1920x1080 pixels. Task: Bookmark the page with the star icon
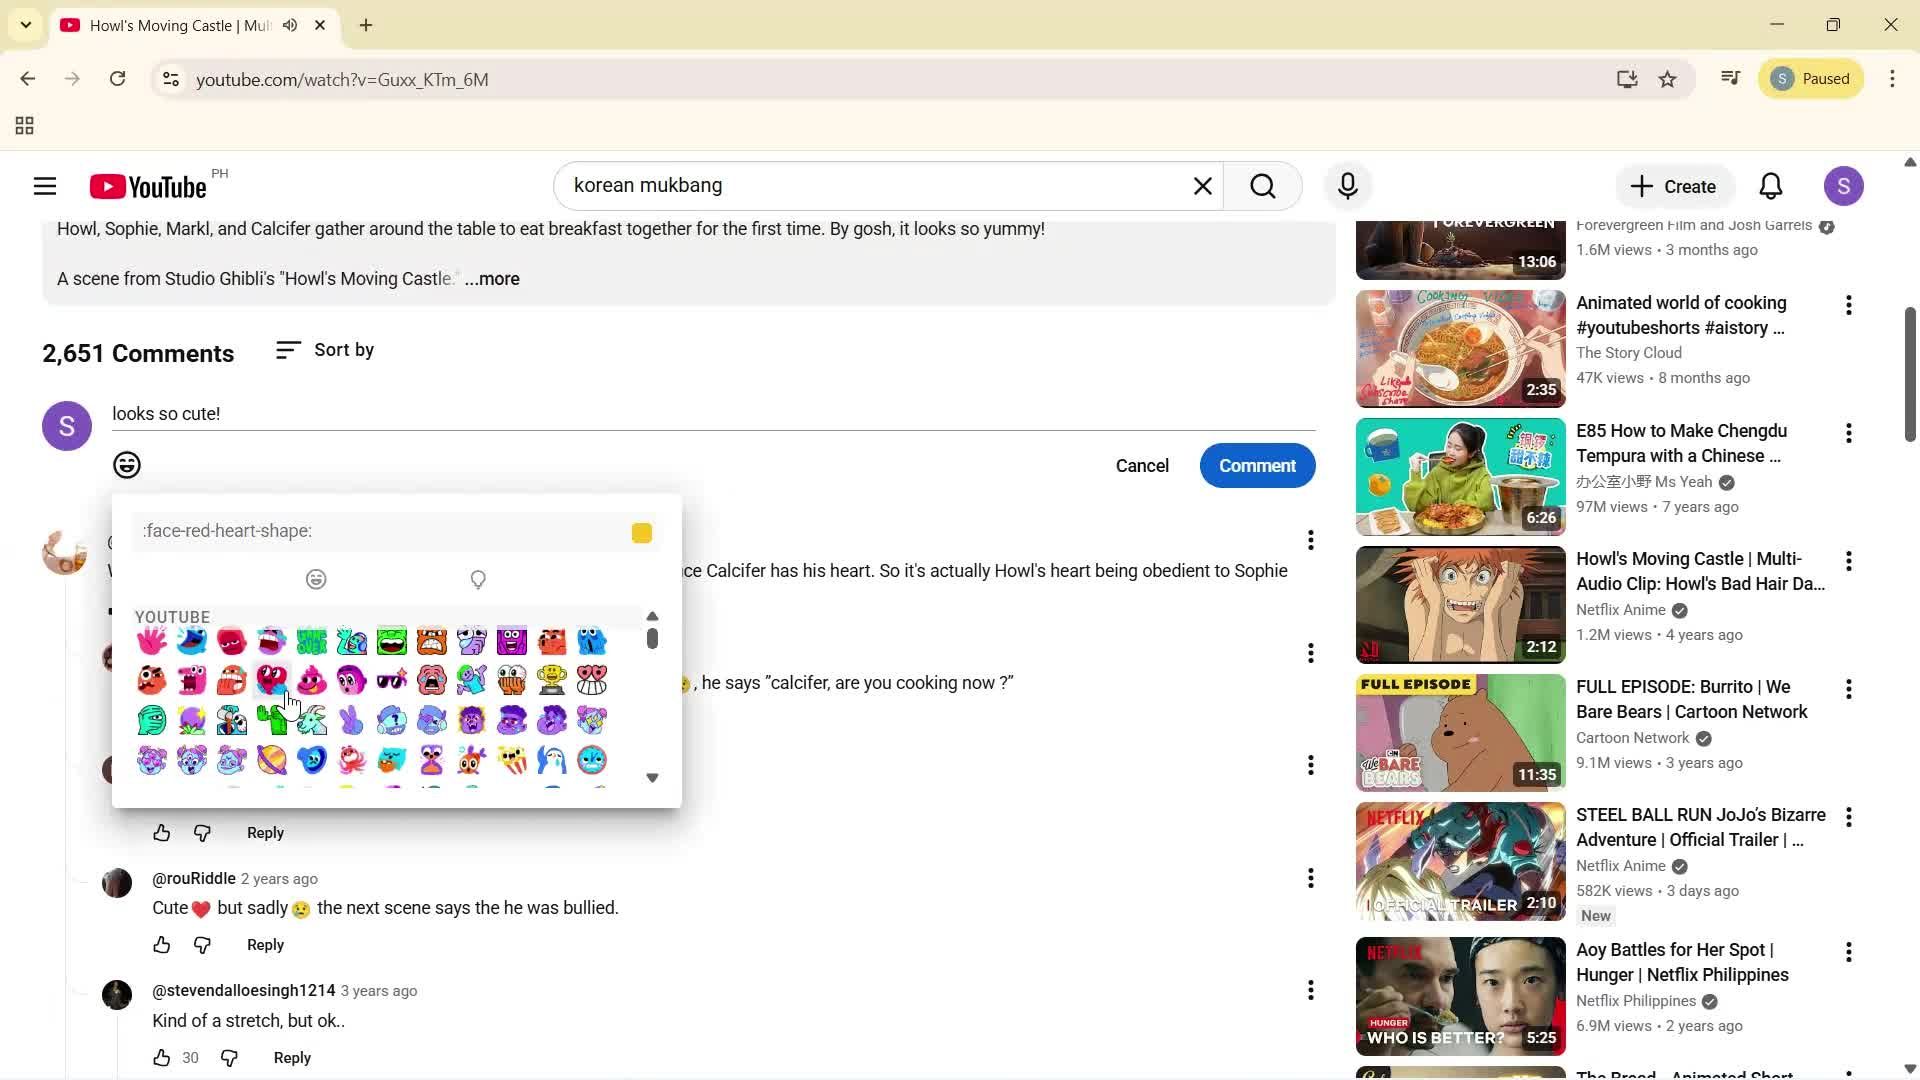tap(1667, 79)
